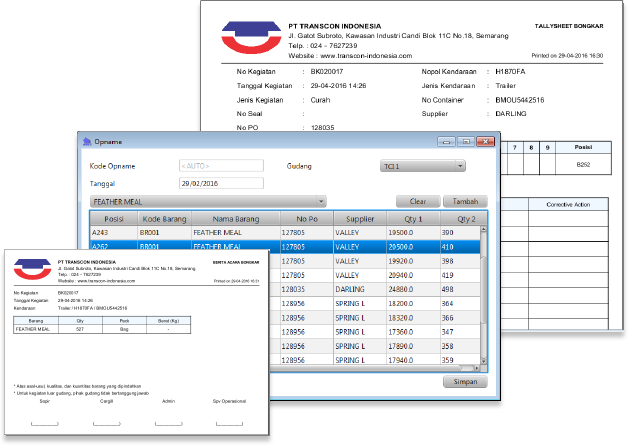Screen dimensions: 628x445
Task: Click the Corrective Action column header
Action: (568, 204)
